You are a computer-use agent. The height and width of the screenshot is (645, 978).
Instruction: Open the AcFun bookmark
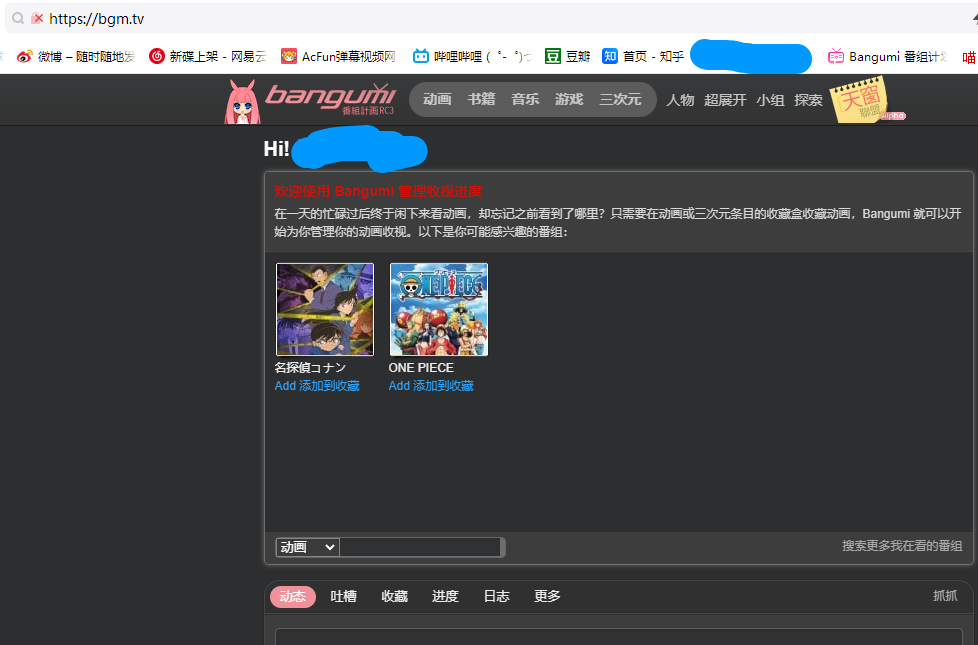[338, 57]
